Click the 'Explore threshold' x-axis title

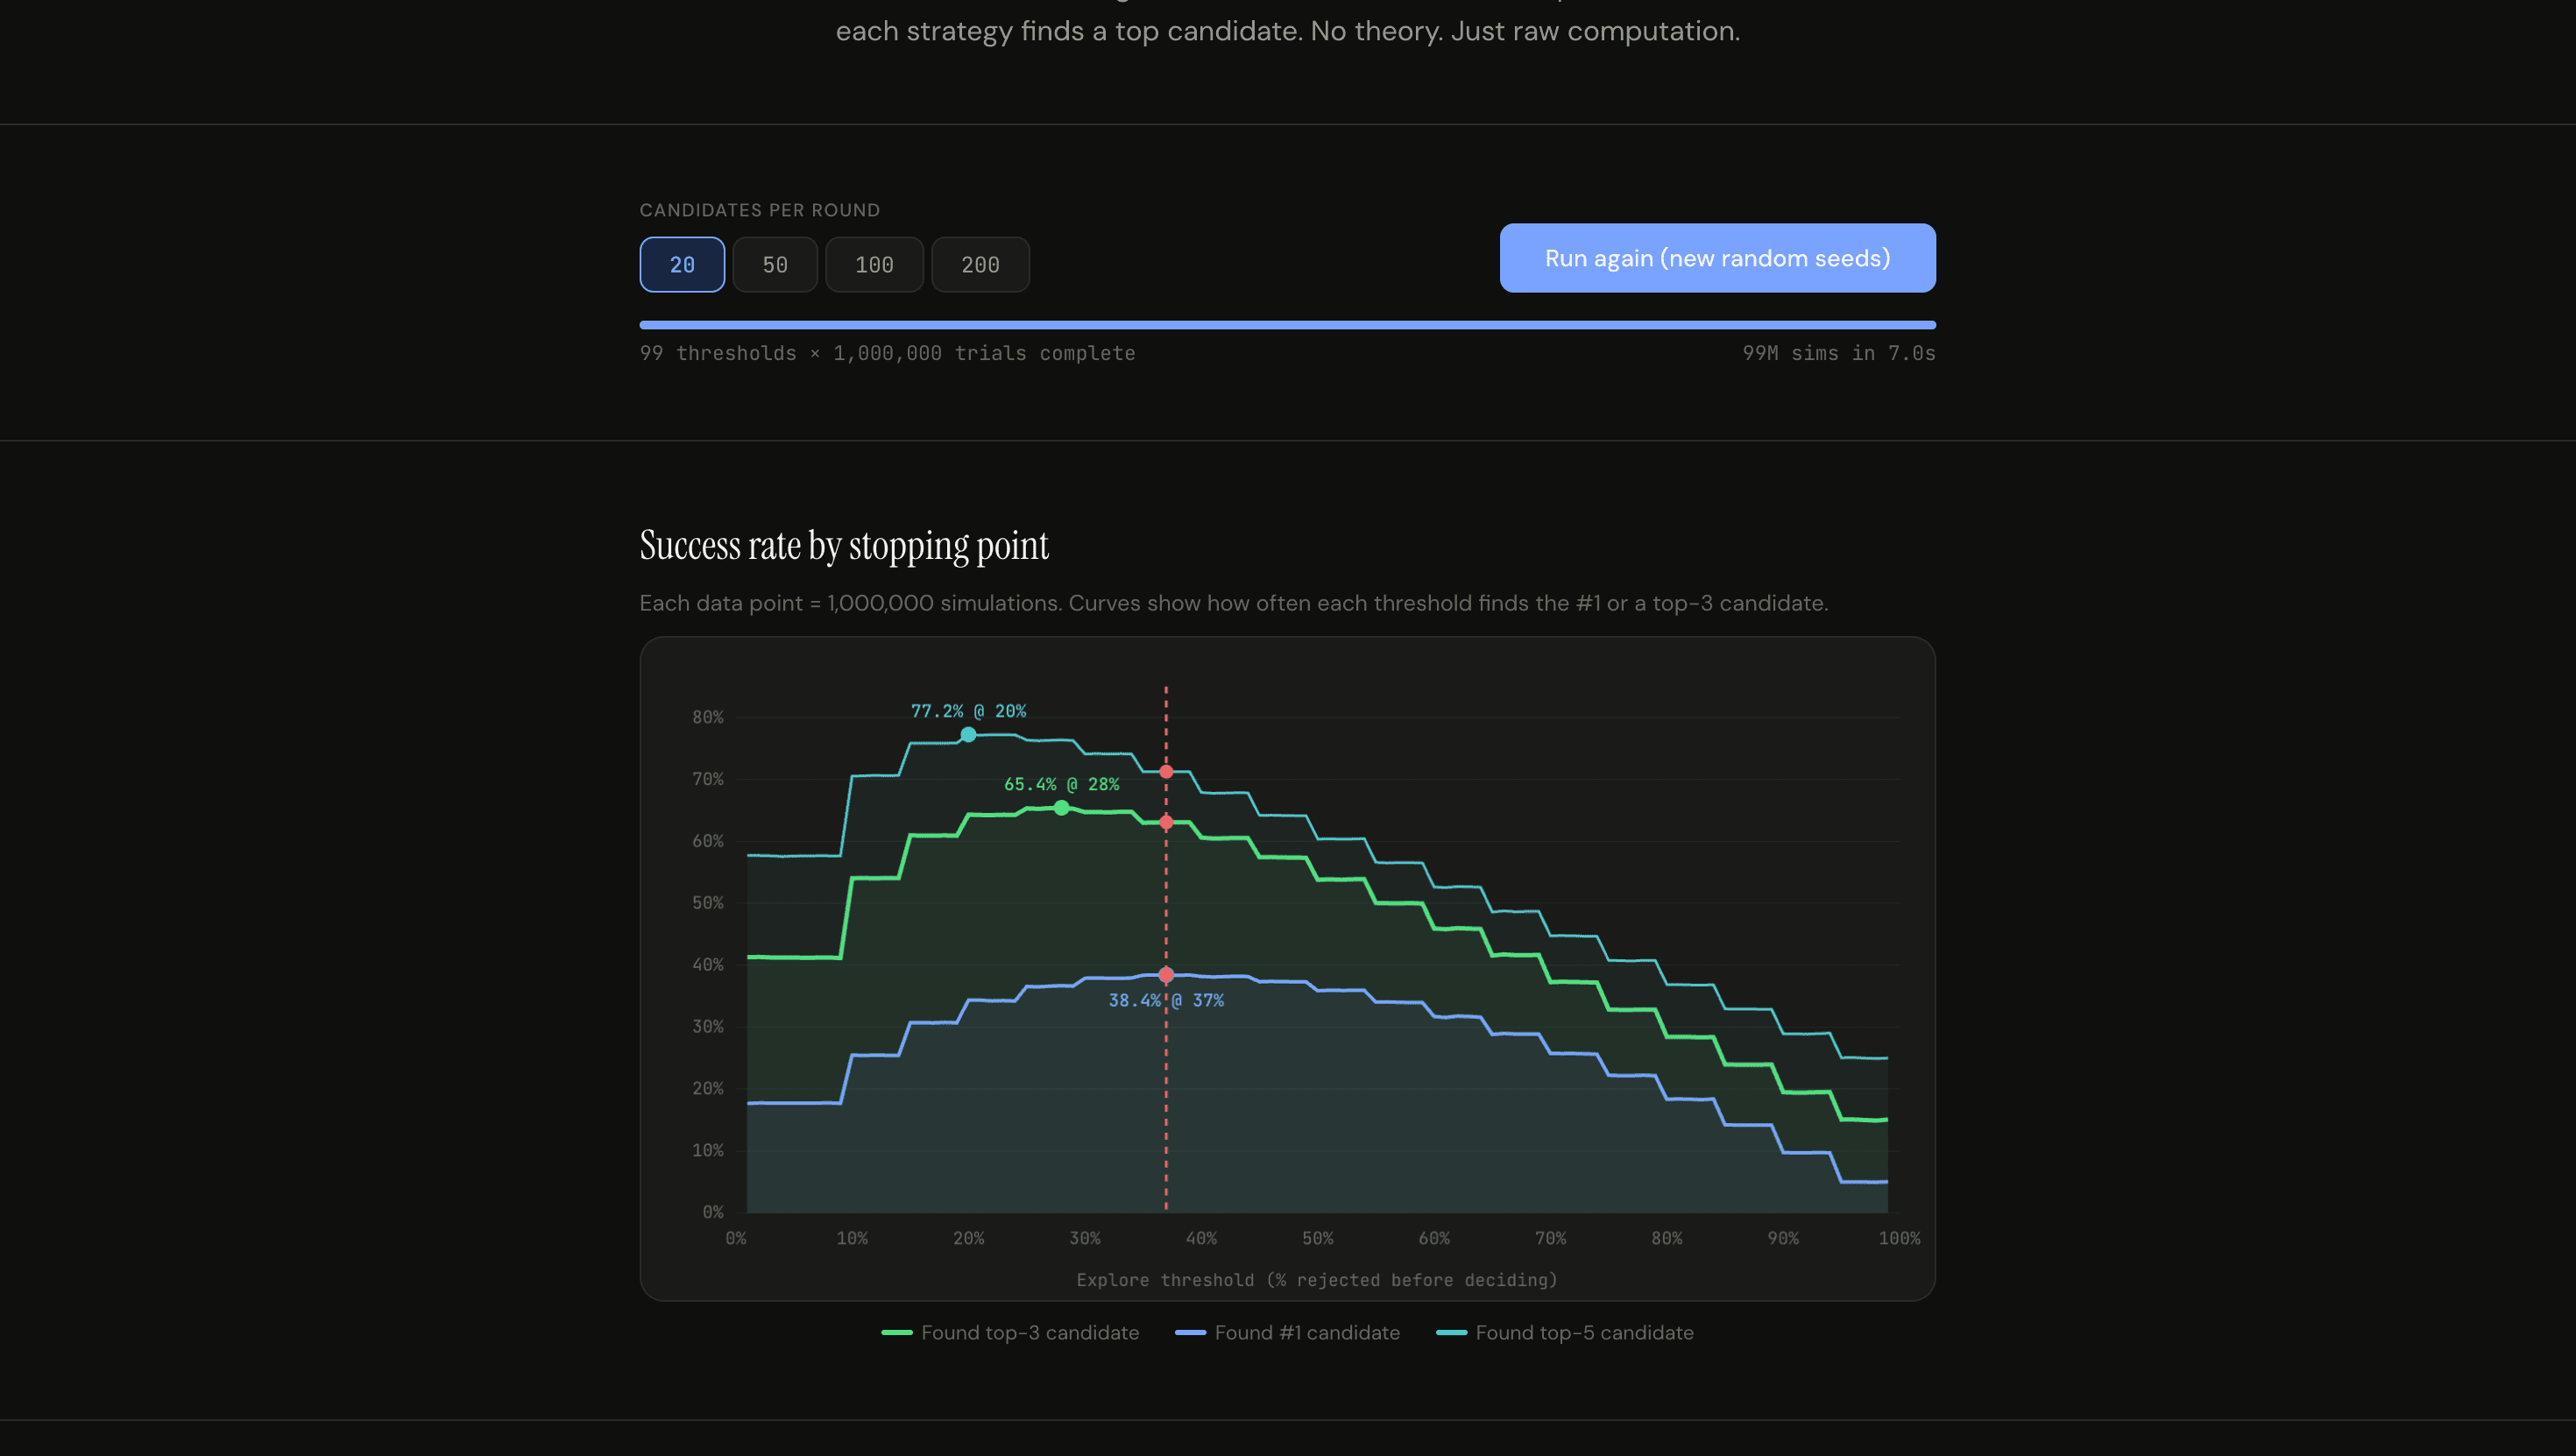[1317, 1280]
